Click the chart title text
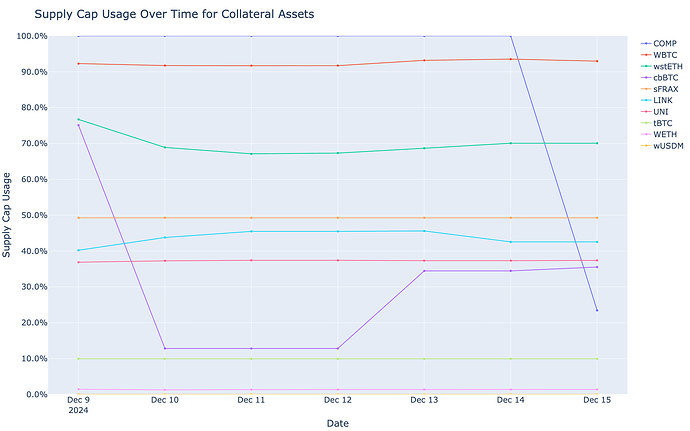The height and width of the screenshot is (431, 690). 176,14
